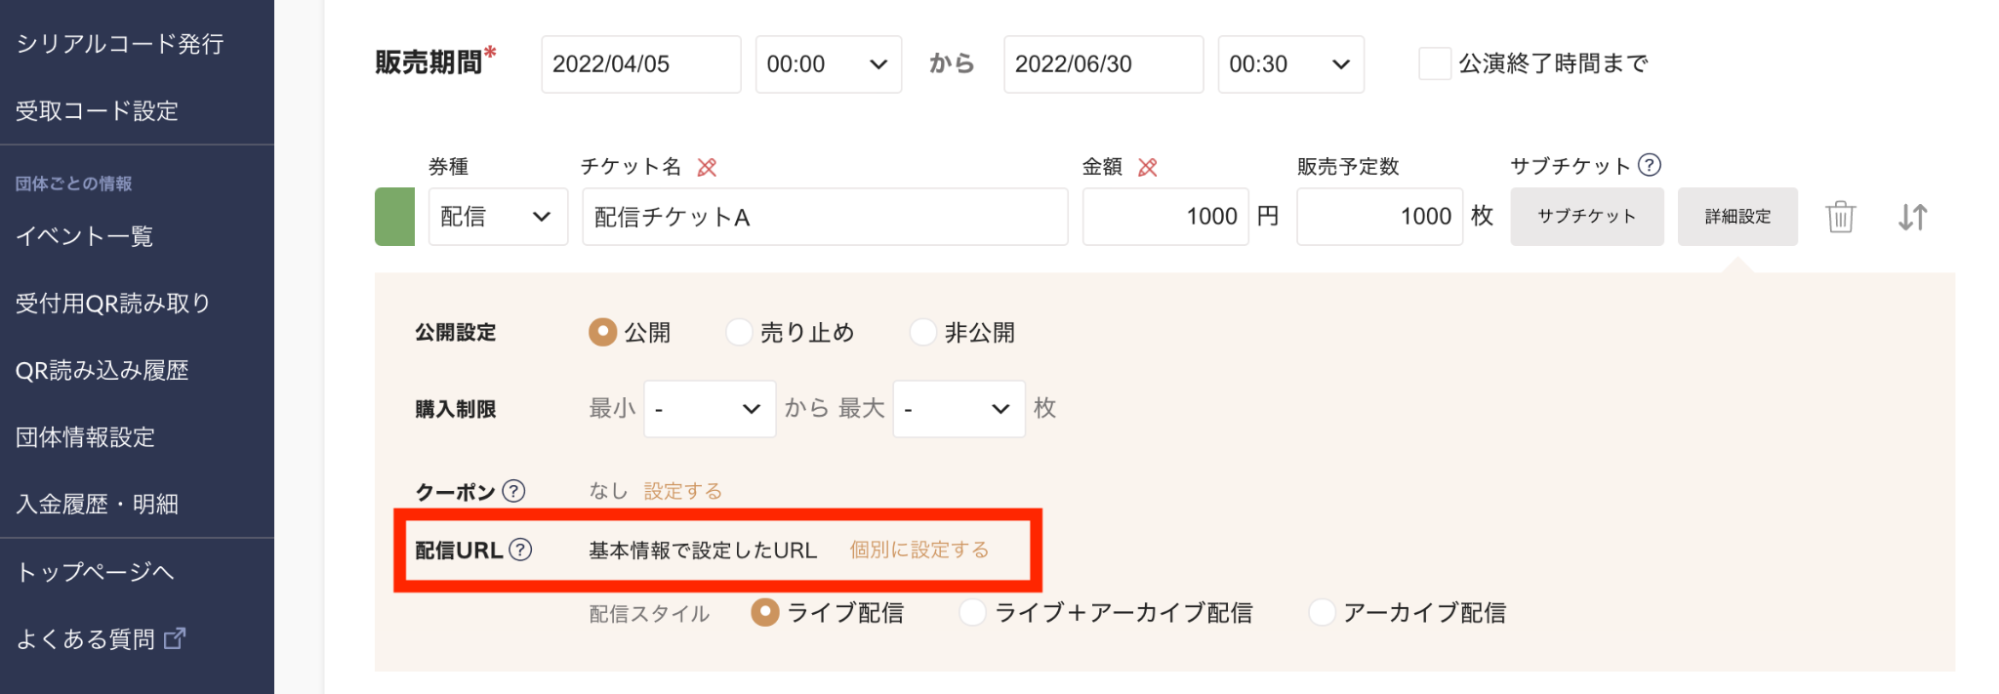The width and height of the screenshot is (1999, 694).
Task: Click the pencil icon next to 金額
Action: 1148,167
